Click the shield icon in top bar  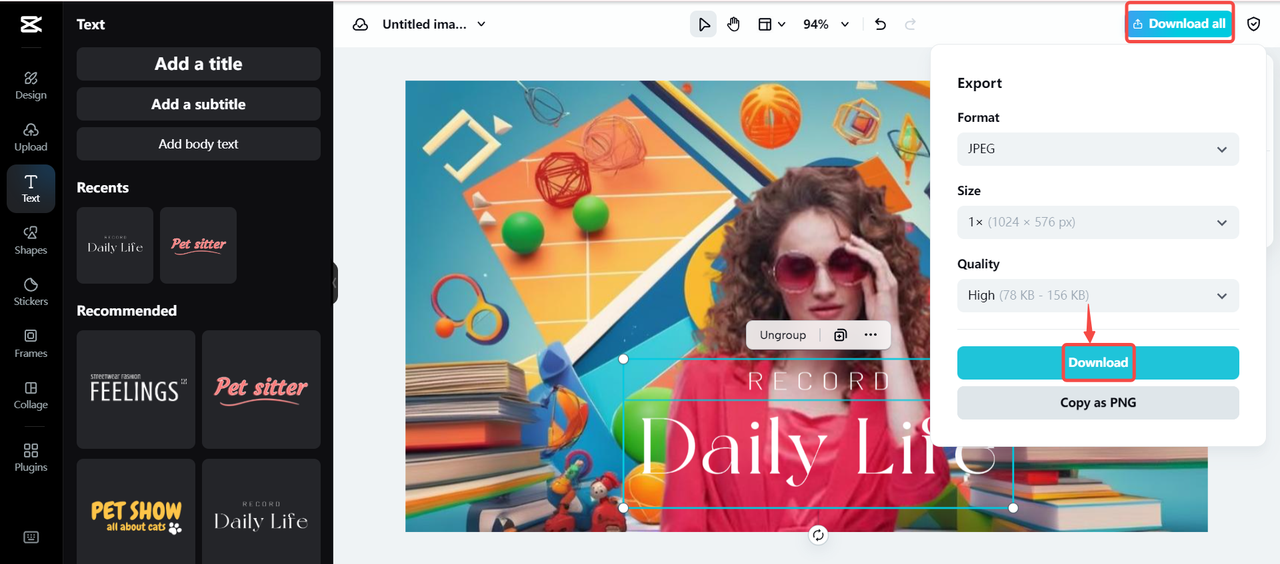(x=1253, y=24)
